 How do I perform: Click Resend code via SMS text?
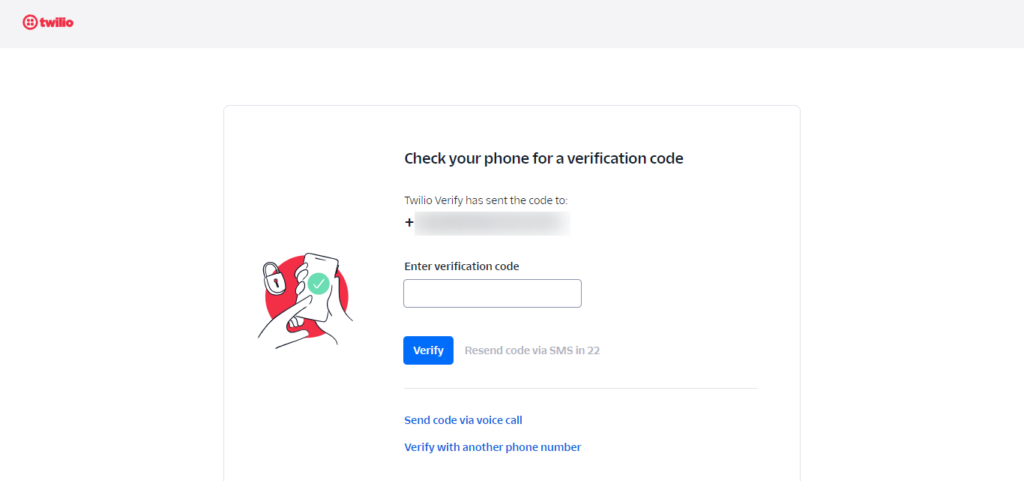click(x=524, y=350)
